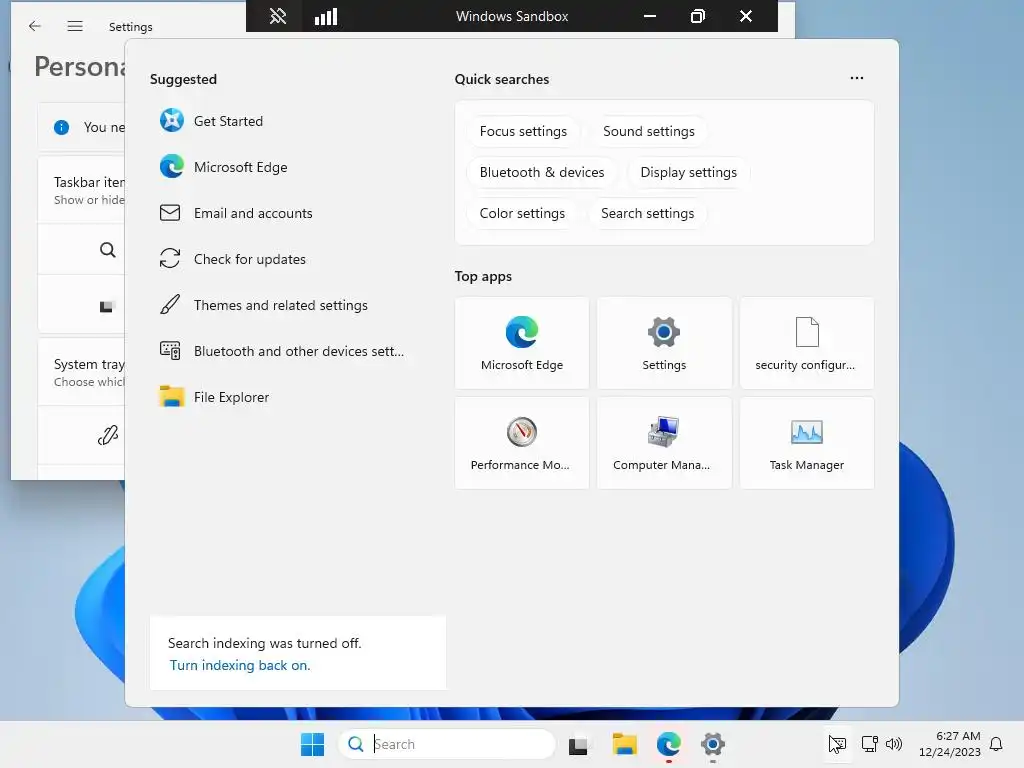
Task: Select Sound settings quick search
Action: [648, 131]
